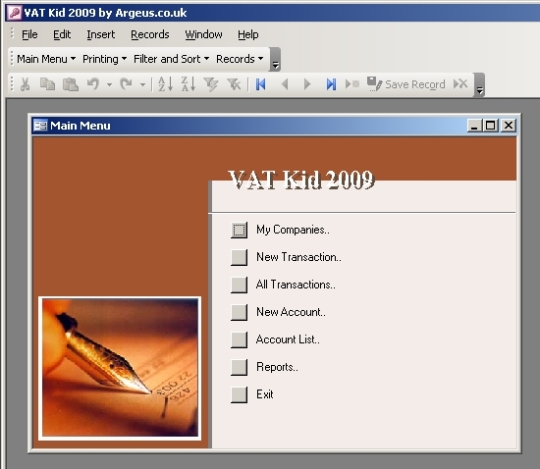This screenshot has height=469, width=540.
Task: Open the Edit menu
Action: pyautogui.click(x=62, y=34)
